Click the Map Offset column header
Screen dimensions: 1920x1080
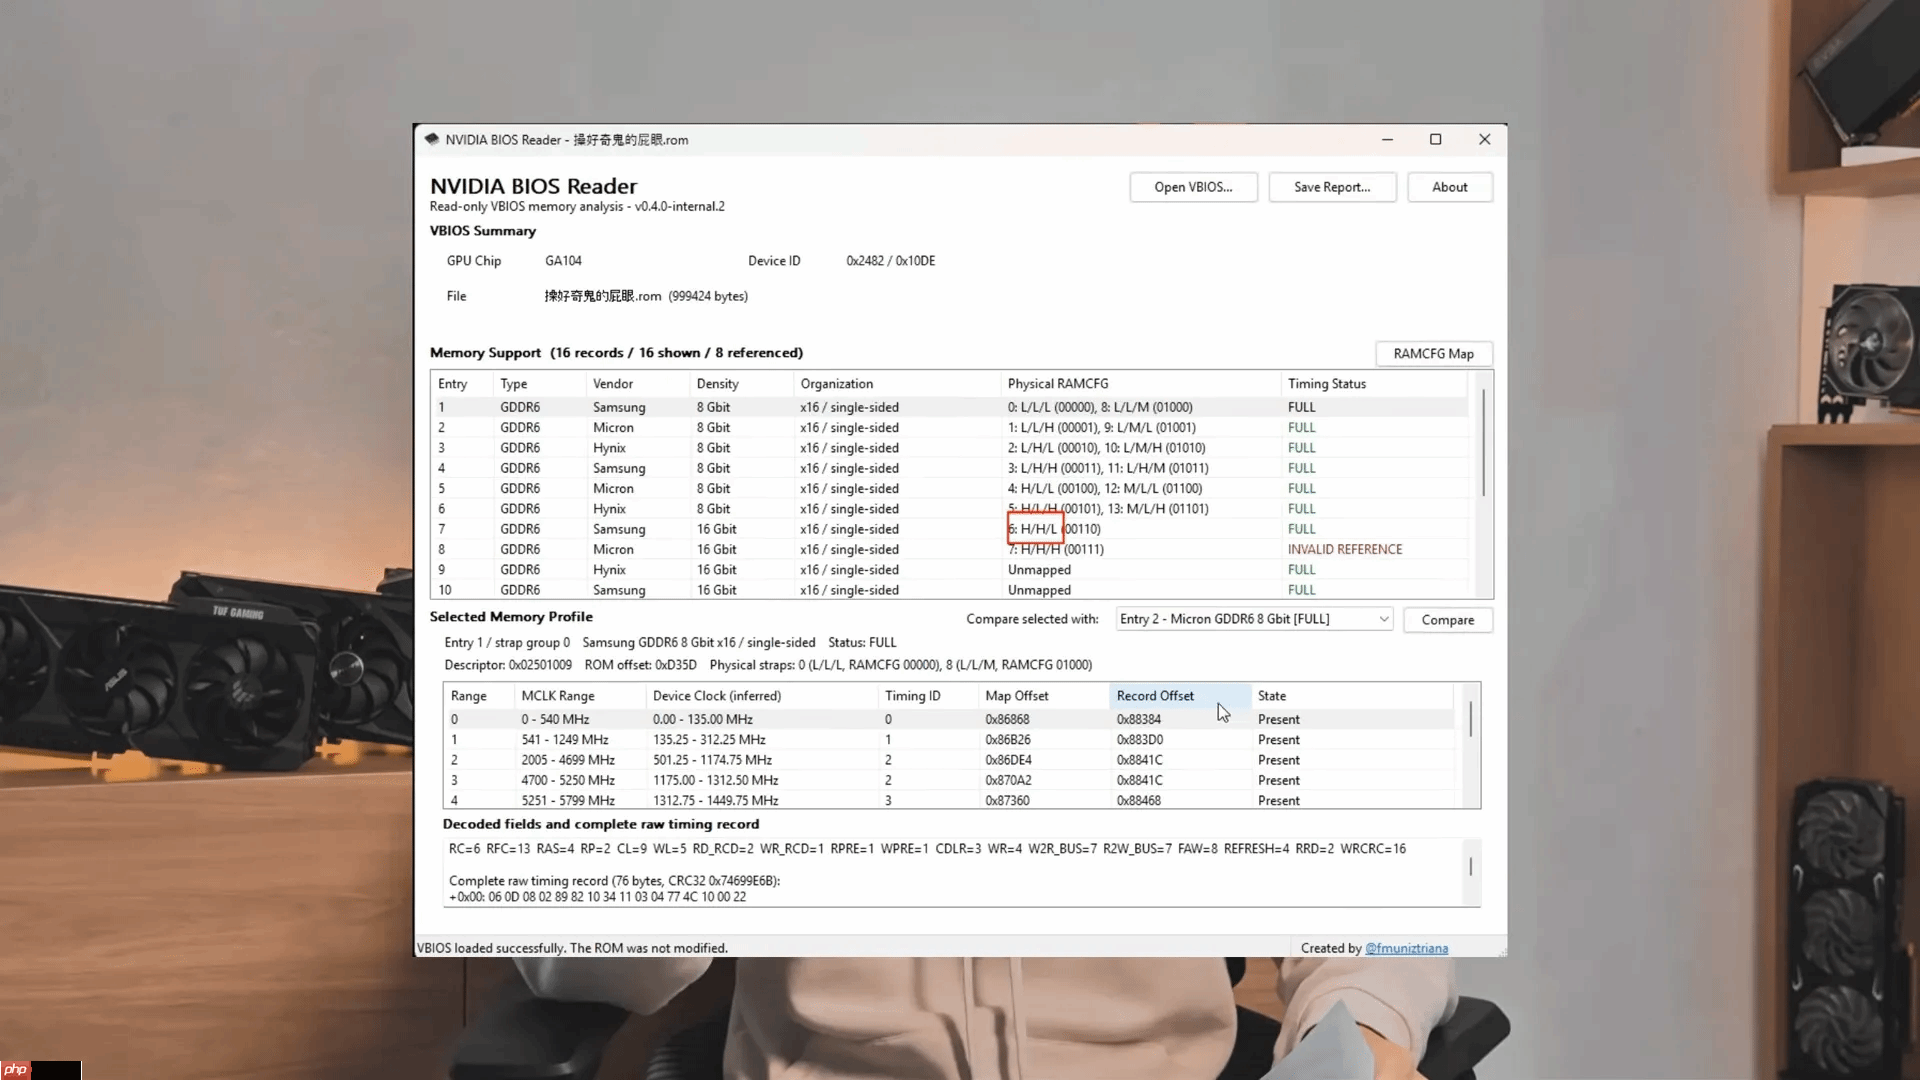click(1044, 696)
